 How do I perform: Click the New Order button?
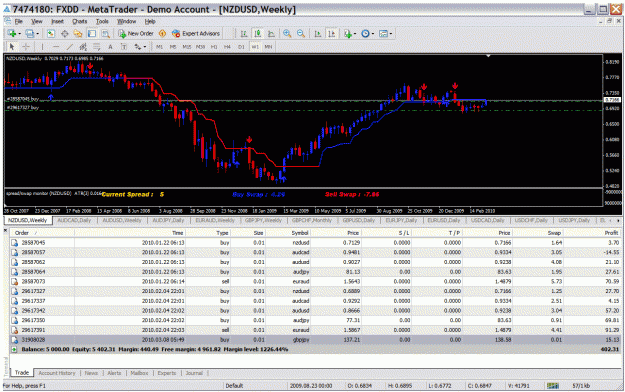(136, 34)
